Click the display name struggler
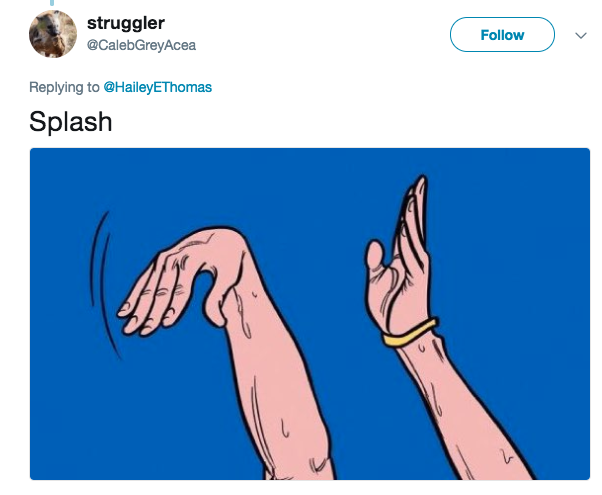Screen dimensions: 602x495 pyautogui.click(x=126, y=23)
